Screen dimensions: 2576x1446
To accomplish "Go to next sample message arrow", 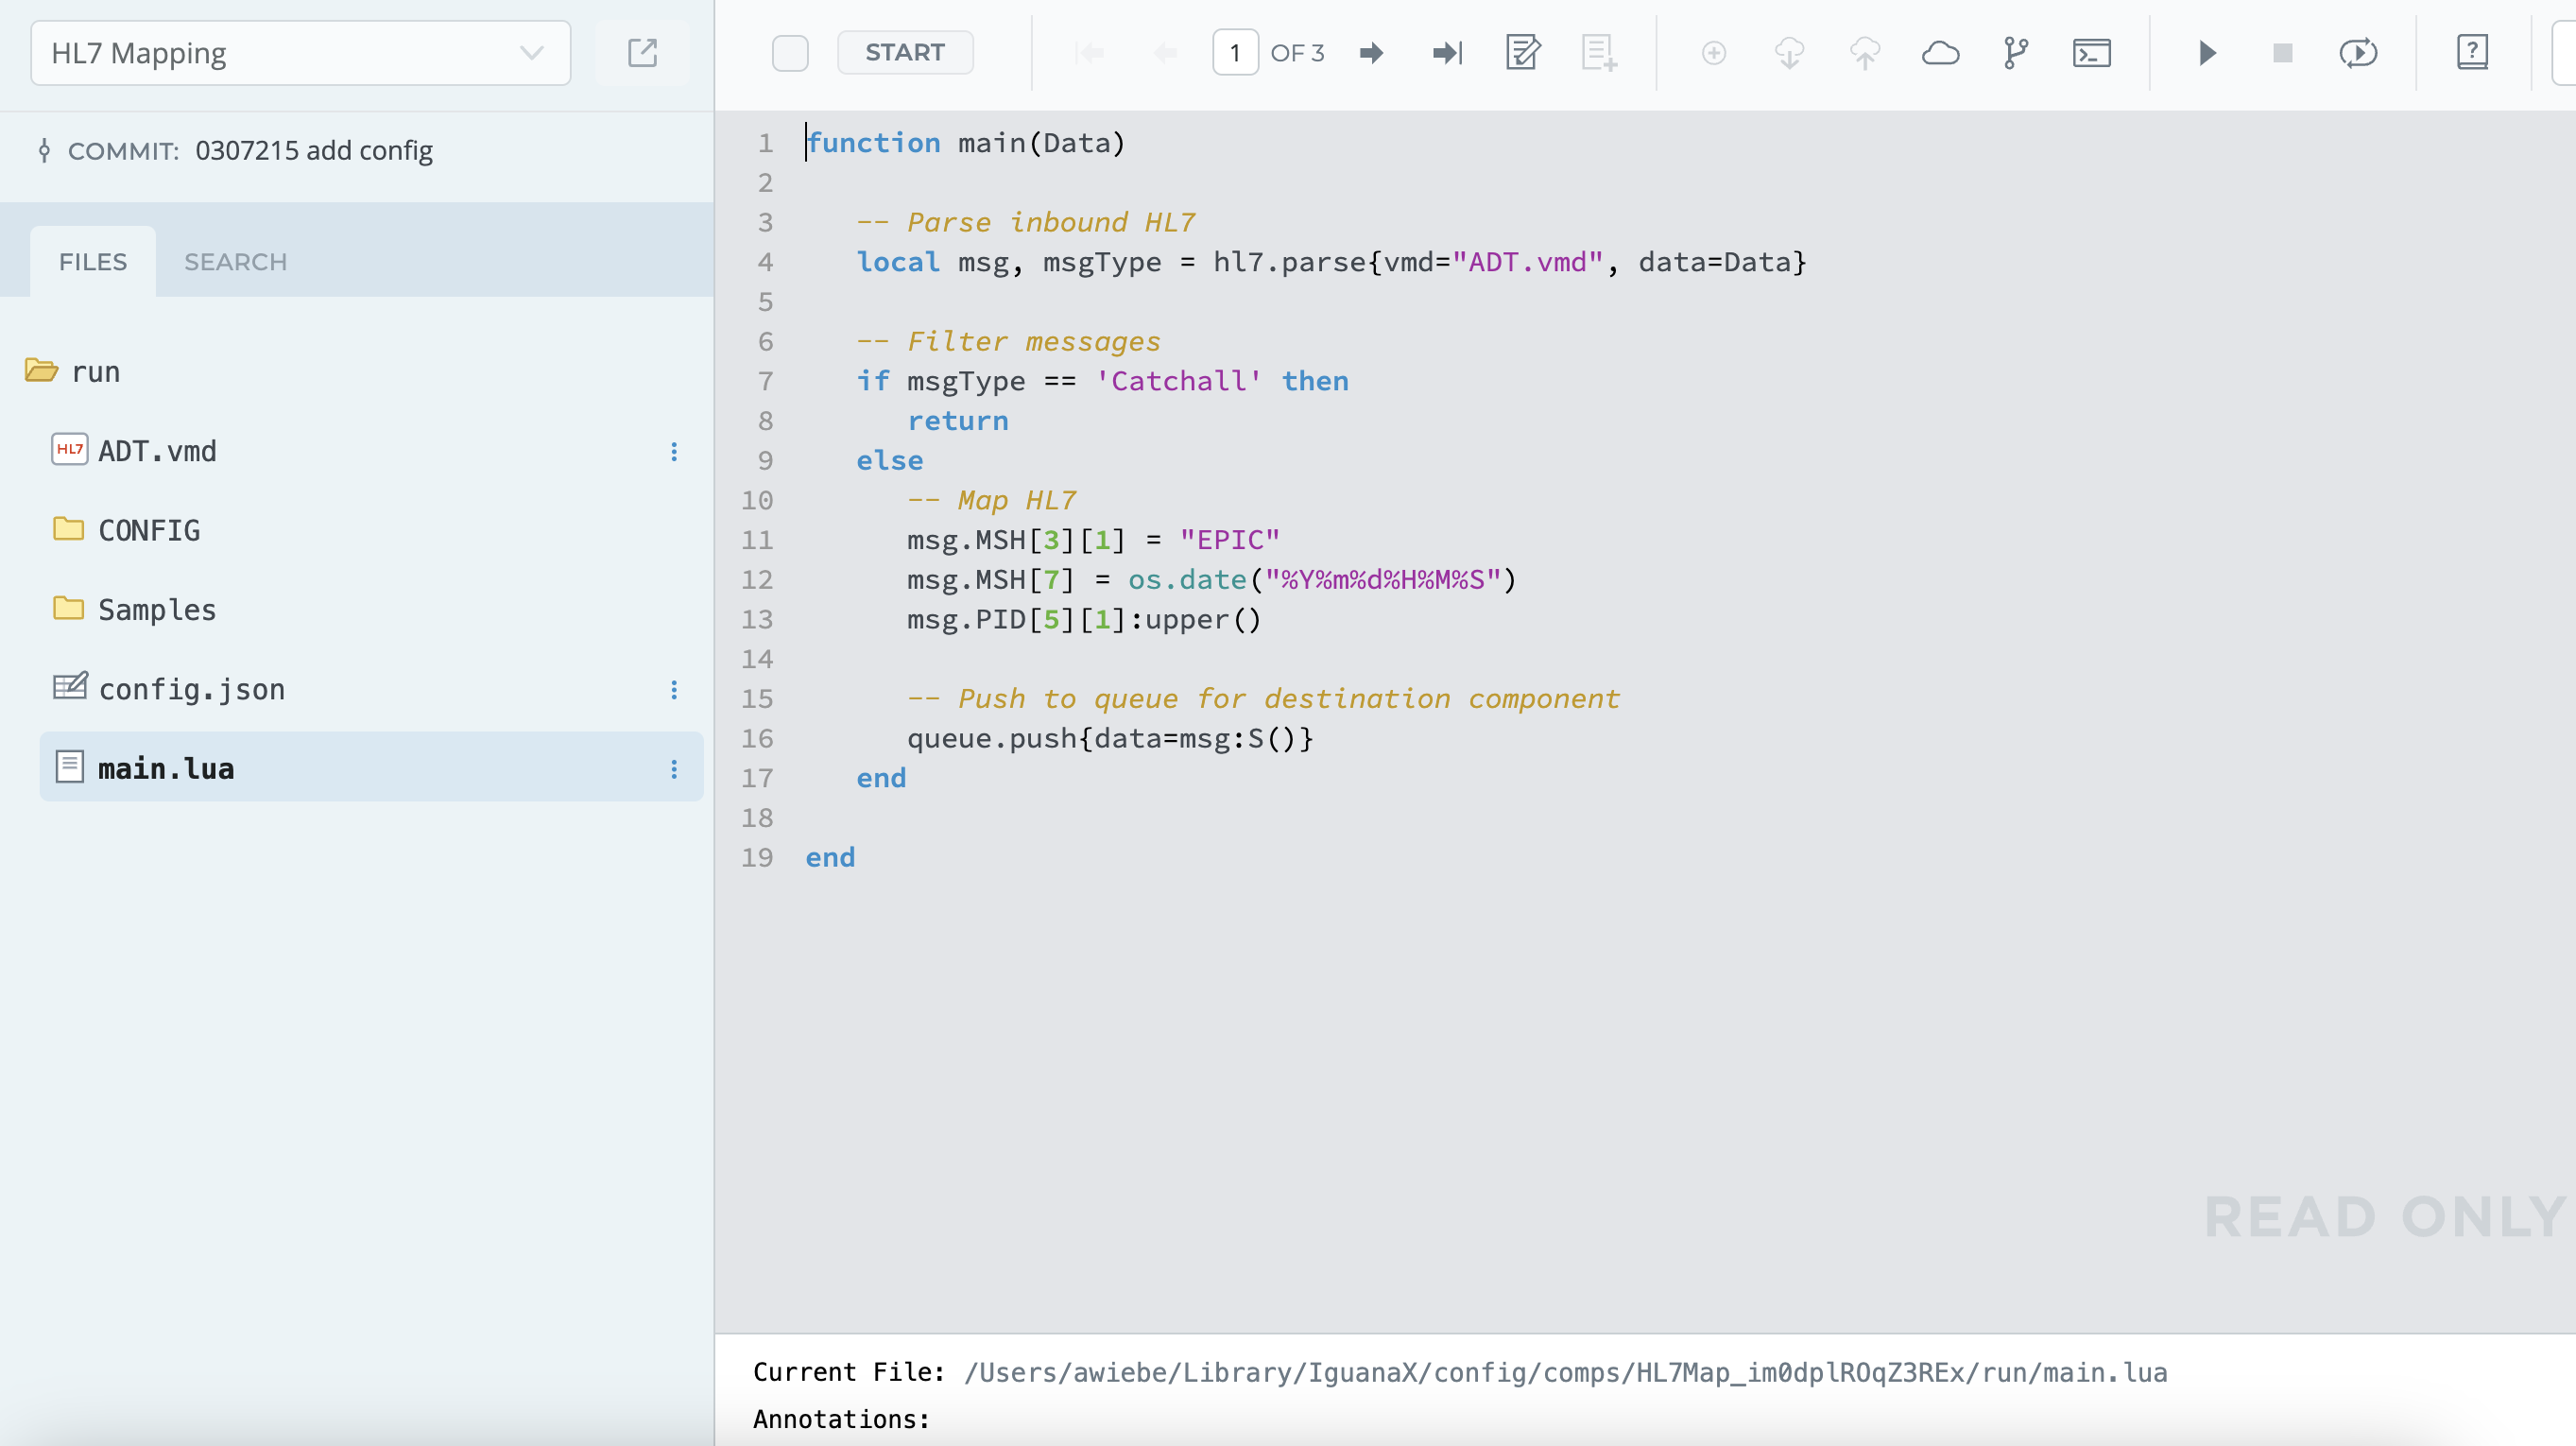I will [1371, 53].
